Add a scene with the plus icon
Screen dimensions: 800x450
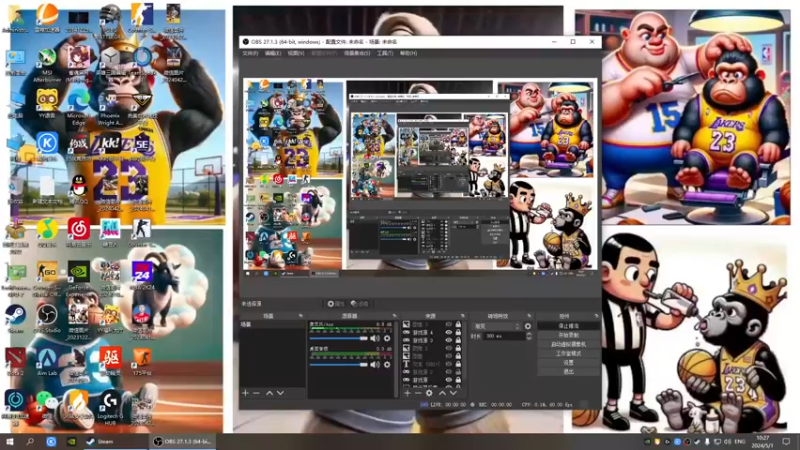[x=245, y=393]
